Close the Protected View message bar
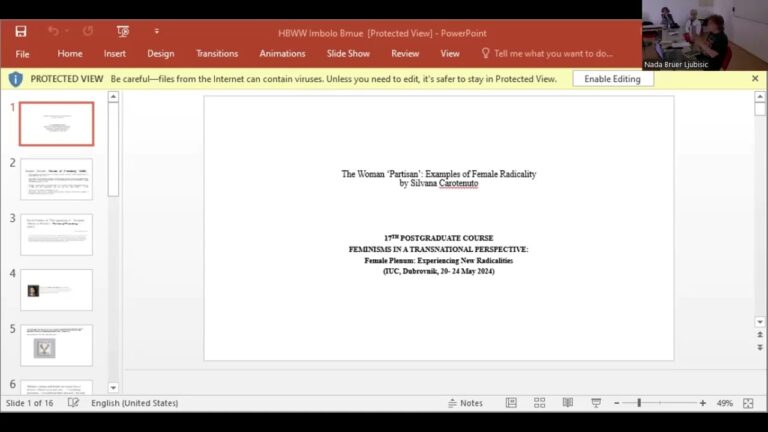 [755, 79]
